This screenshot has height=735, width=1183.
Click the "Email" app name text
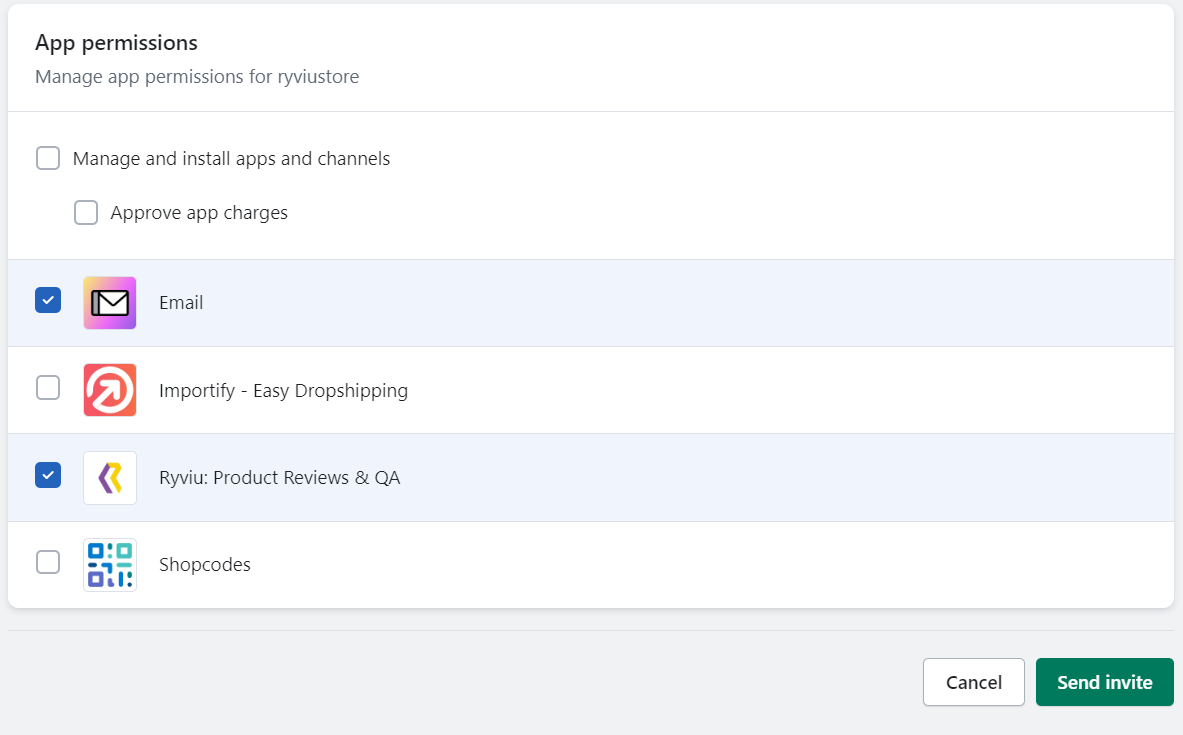(x=181, y=303)
